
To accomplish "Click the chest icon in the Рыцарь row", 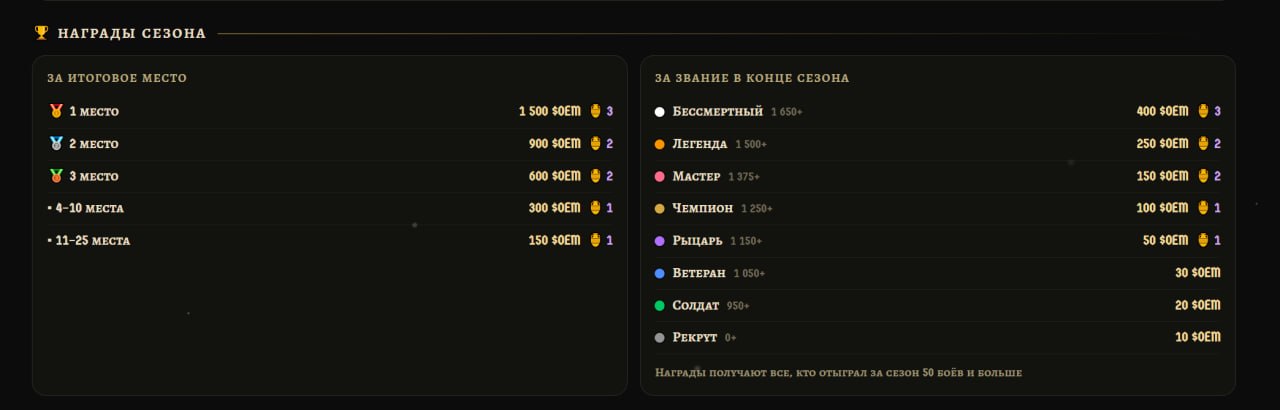I will click(1203, 240).
